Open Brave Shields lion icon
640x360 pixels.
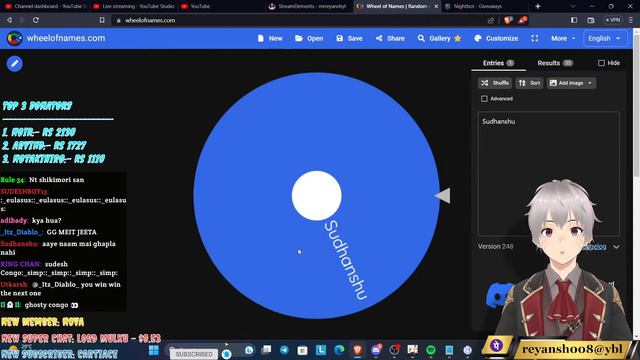click(x=508, y=20)
